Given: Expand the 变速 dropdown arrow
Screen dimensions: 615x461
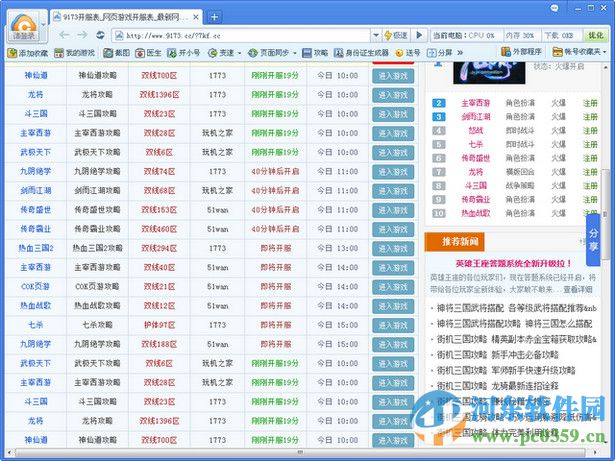Looking at the screenshot, I should tap(239, 53).
